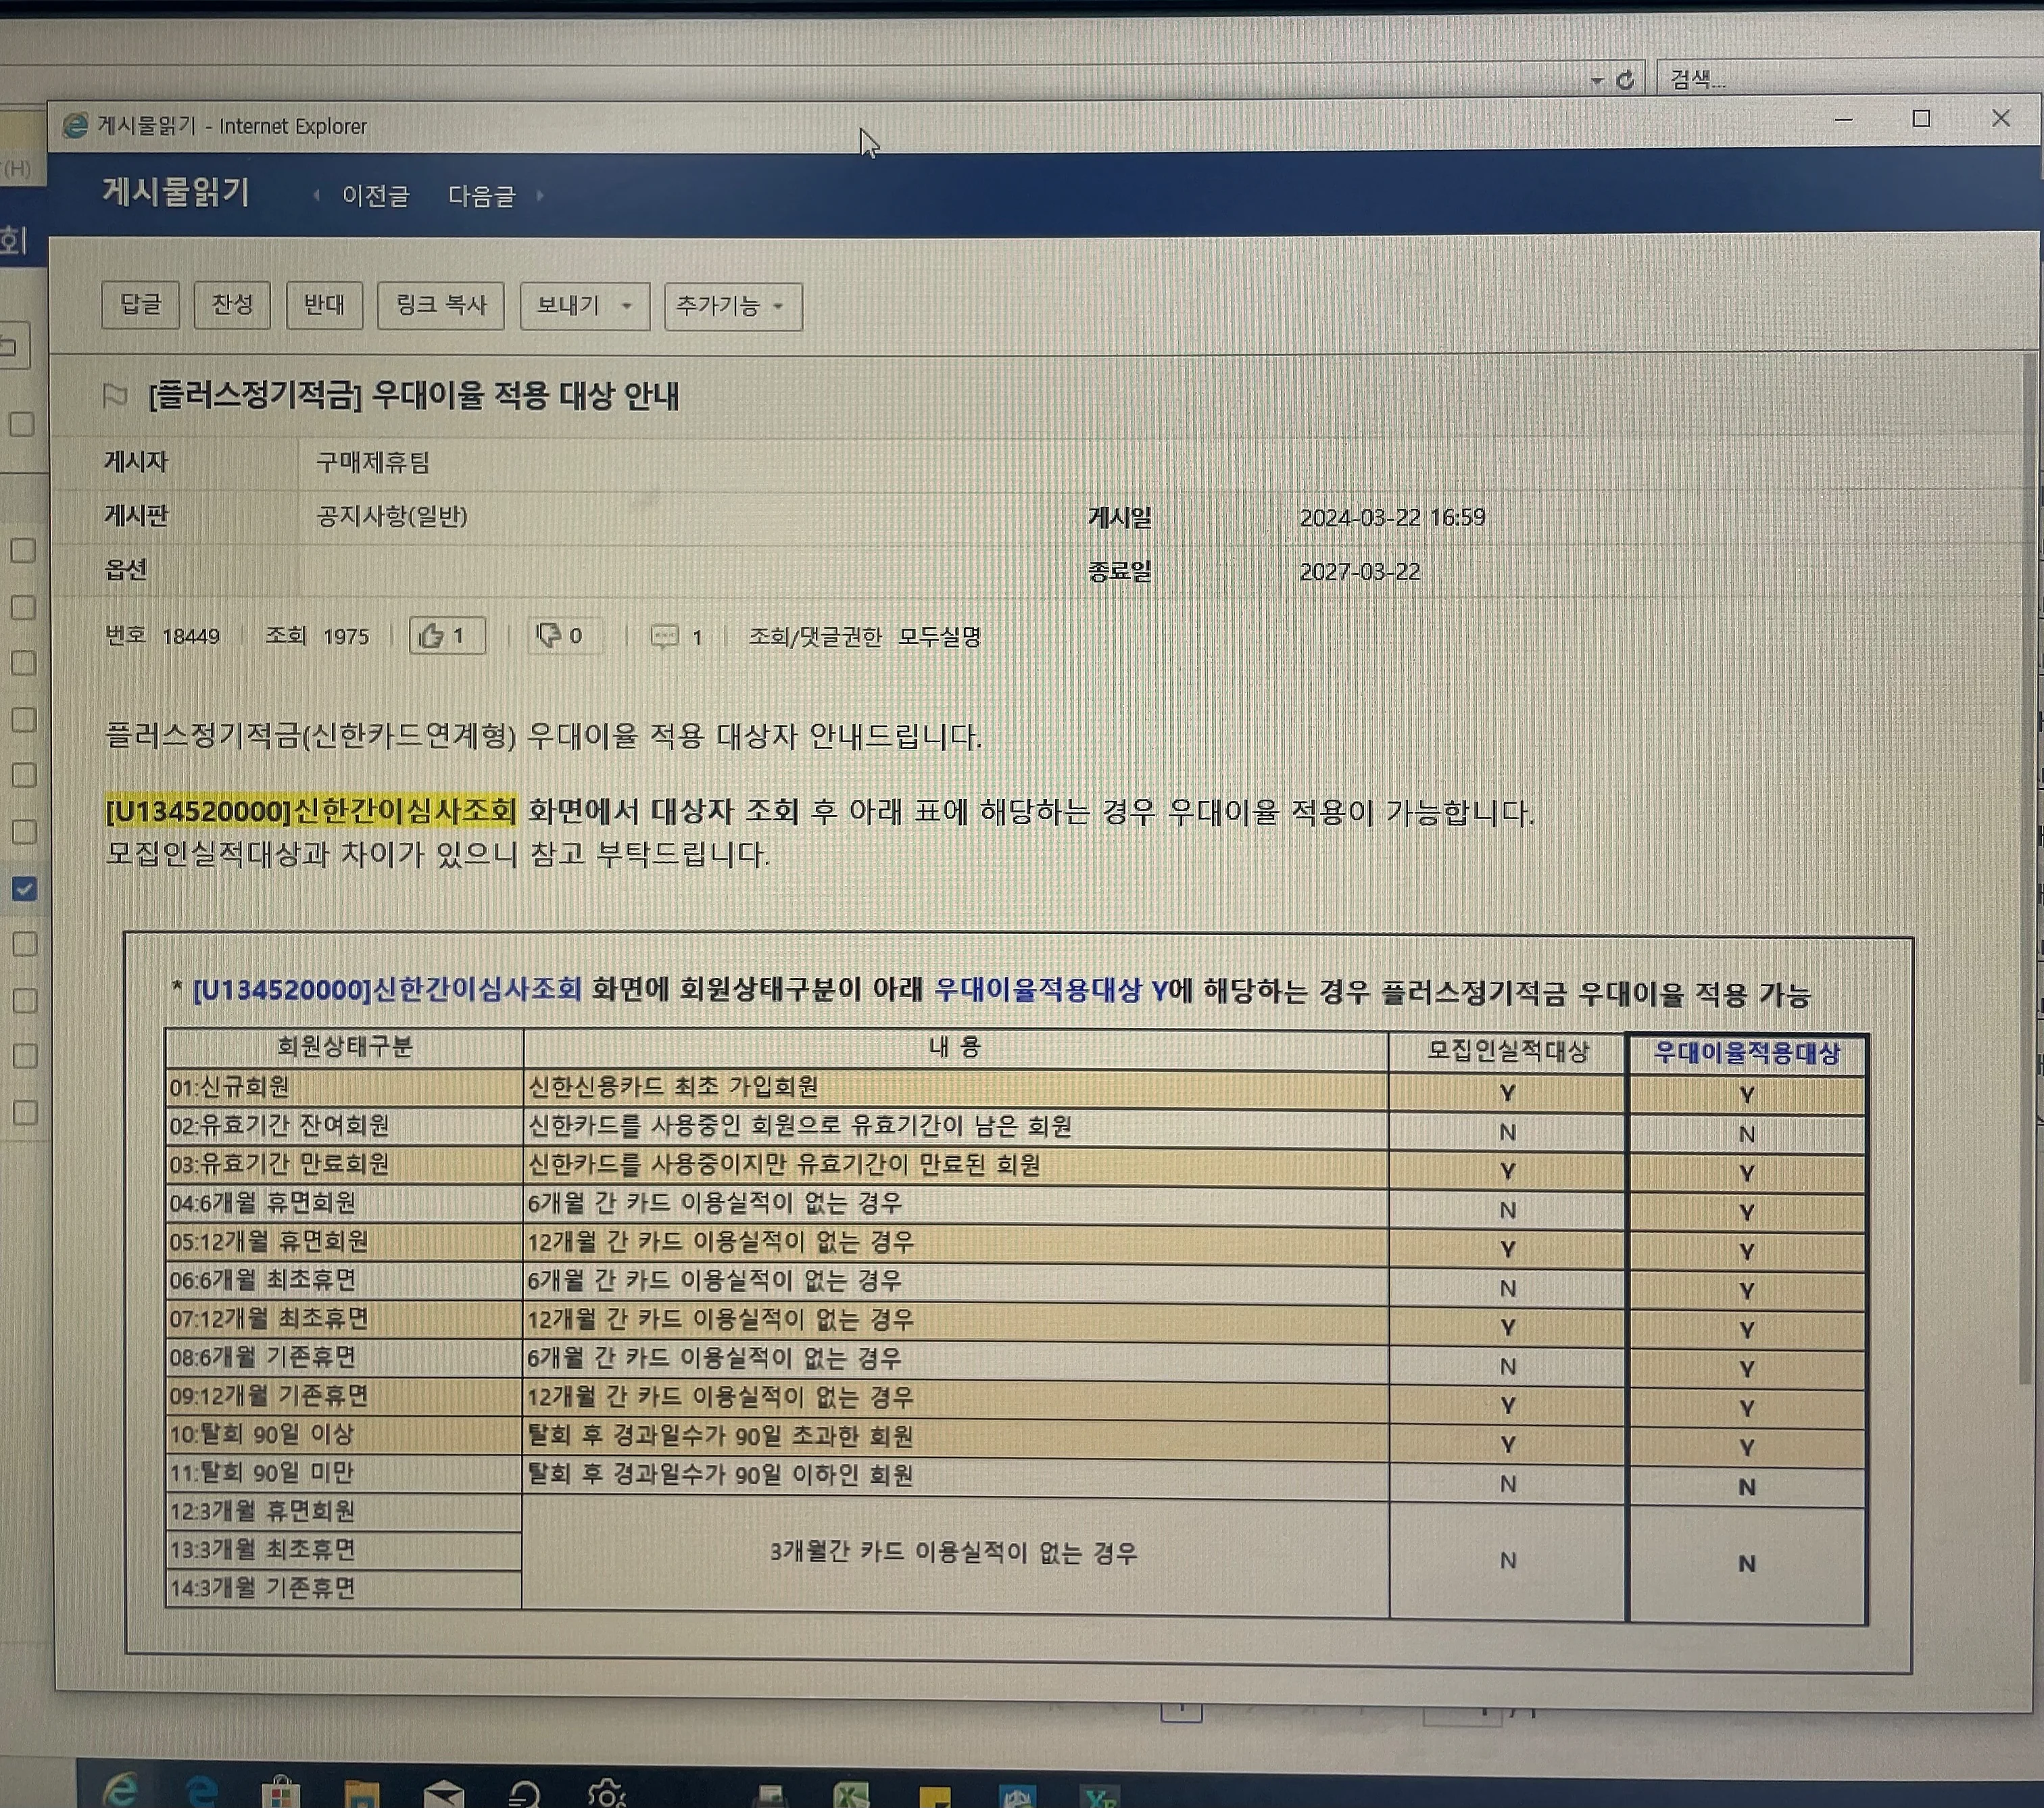Screen dimensions: 2044x1808
Task: Click the 회원상태구분 column header
Action: (344, 1047)
